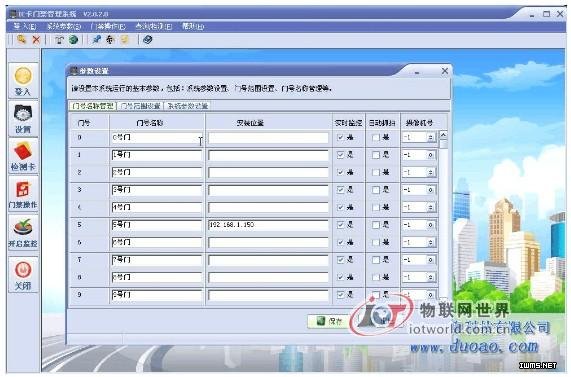Open the 系统参数(S) menu
The image size is (571, 377).
pos(64,26)
